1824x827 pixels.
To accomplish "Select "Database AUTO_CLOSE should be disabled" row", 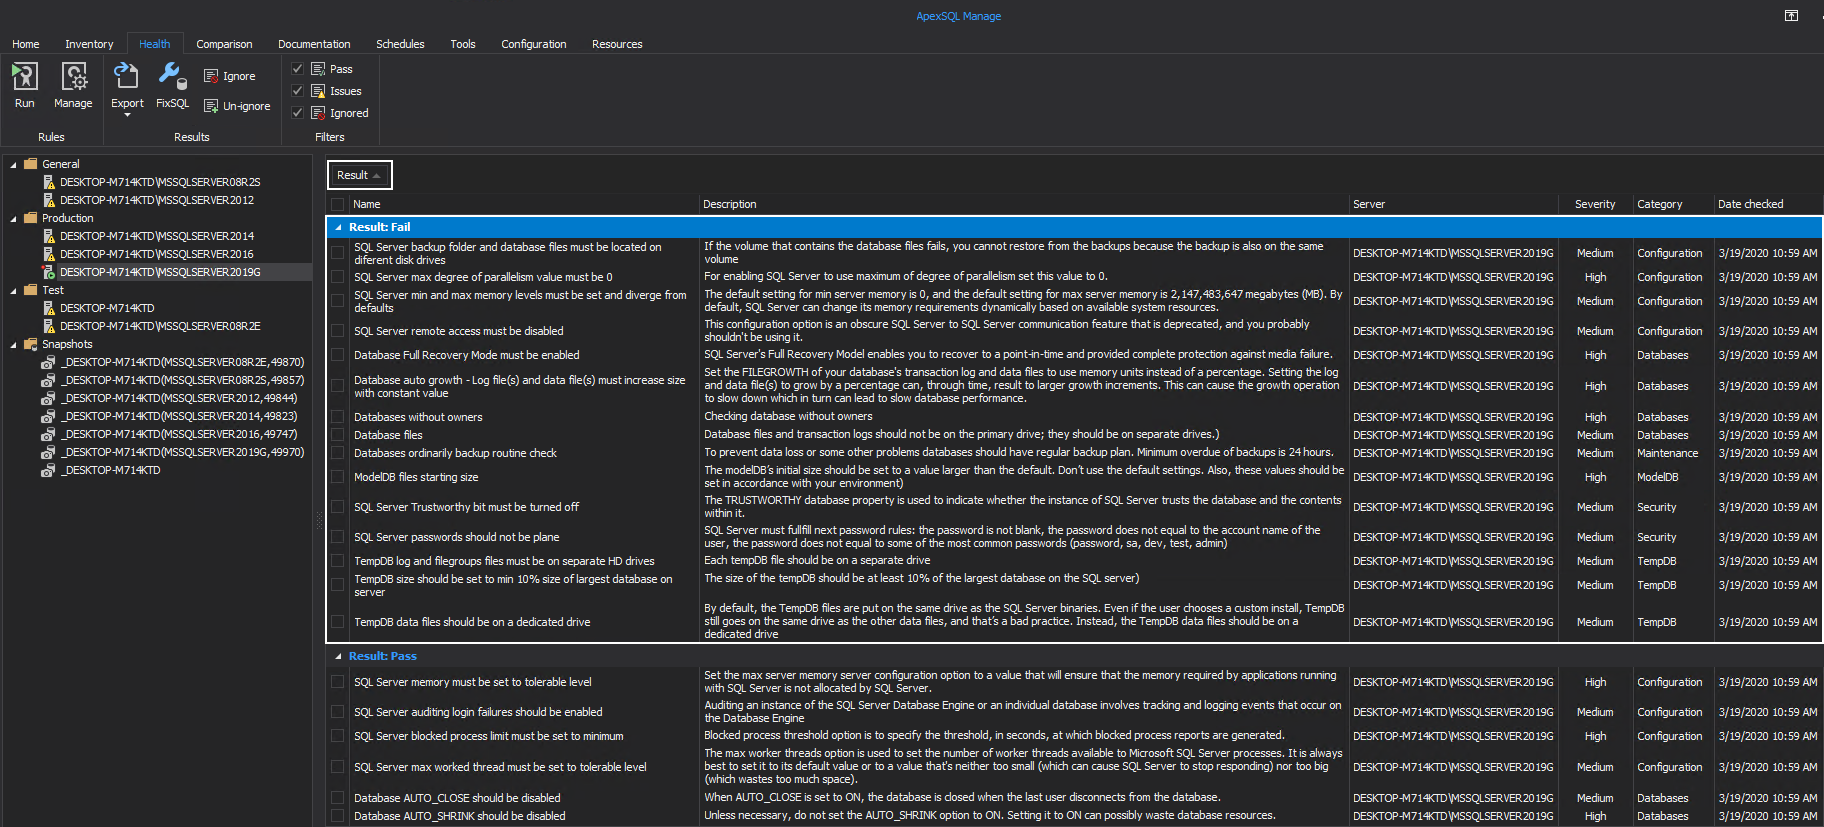I will pos(1075,798).
